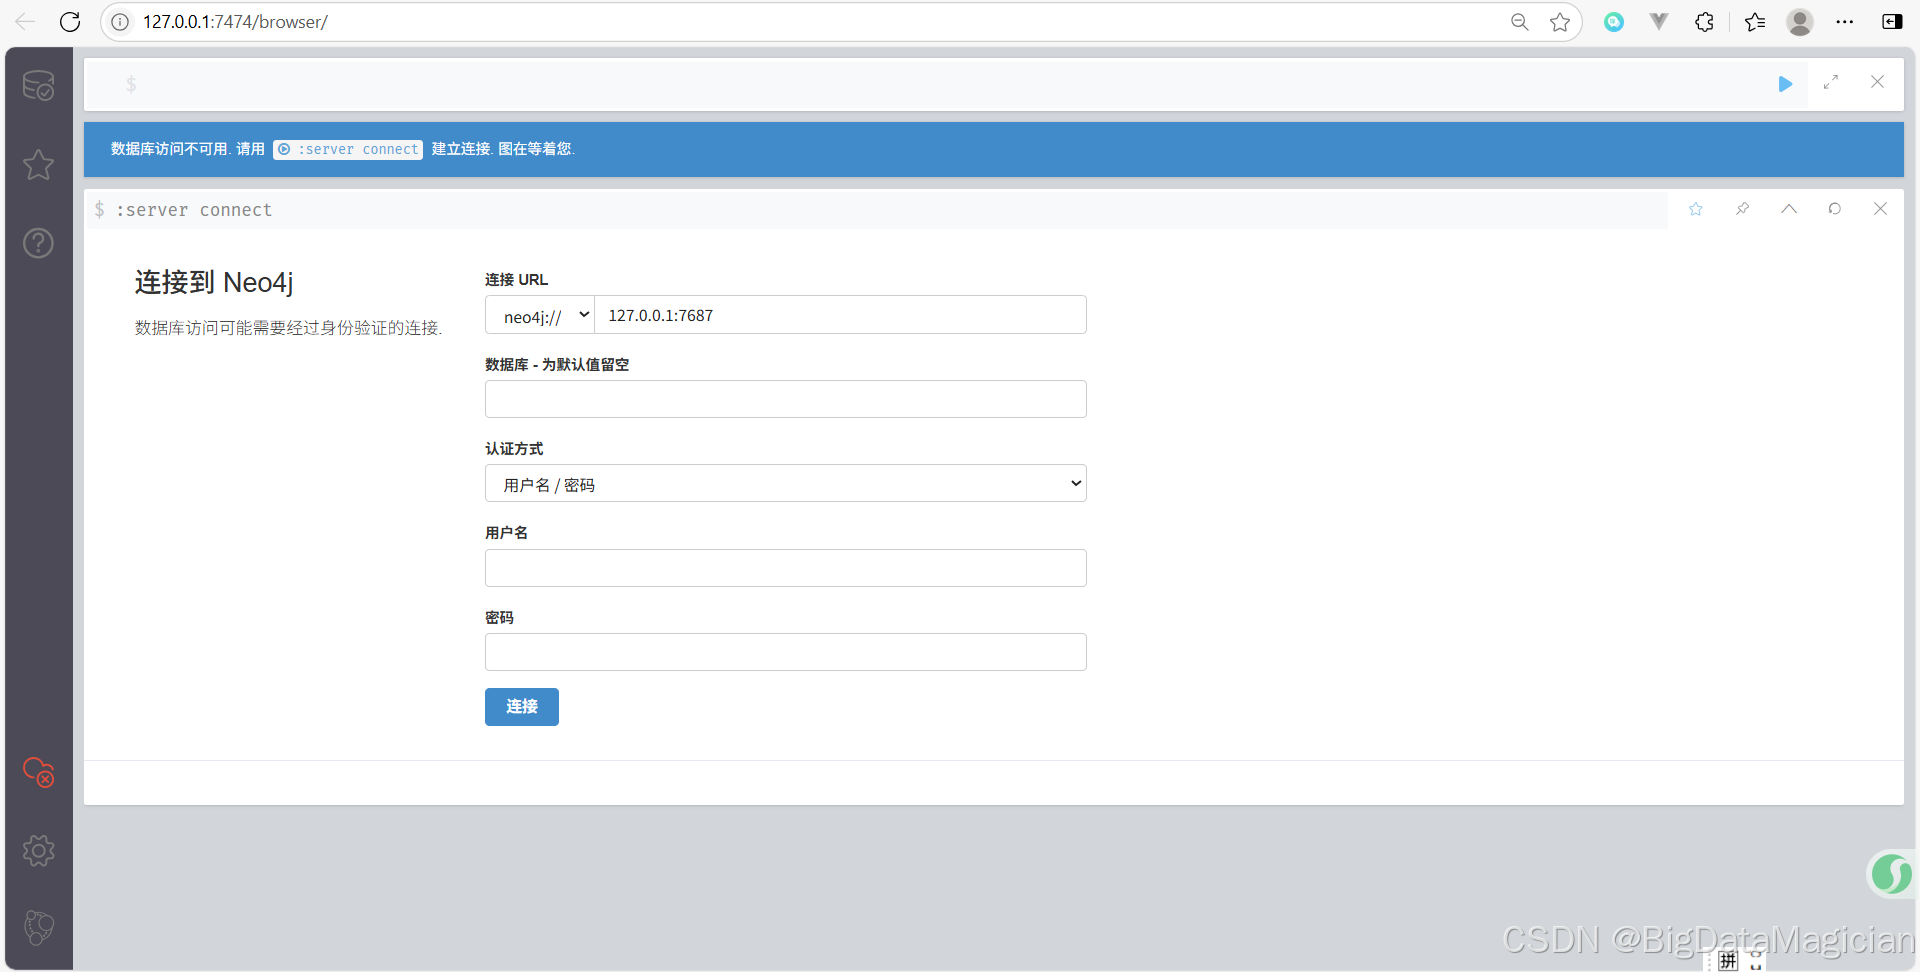
Task: Close the server connect frame
Action: click(1880, 209)
